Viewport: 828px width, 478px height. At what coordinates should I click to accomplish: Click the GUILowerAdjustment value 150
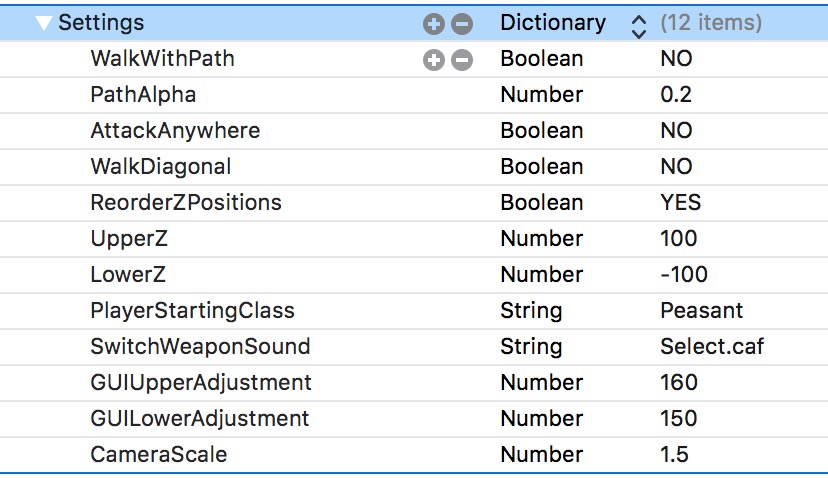click(679, 419)
